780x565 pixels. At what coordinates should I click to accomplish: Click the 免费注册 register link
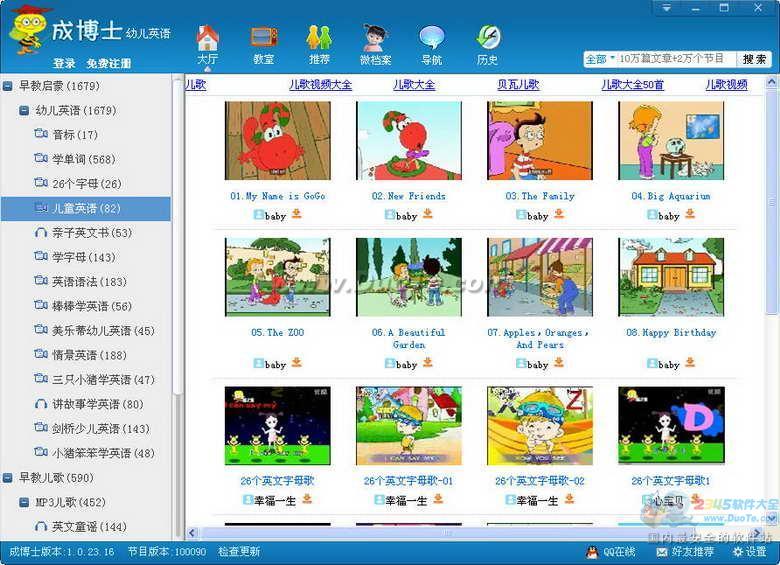(108, 63)
